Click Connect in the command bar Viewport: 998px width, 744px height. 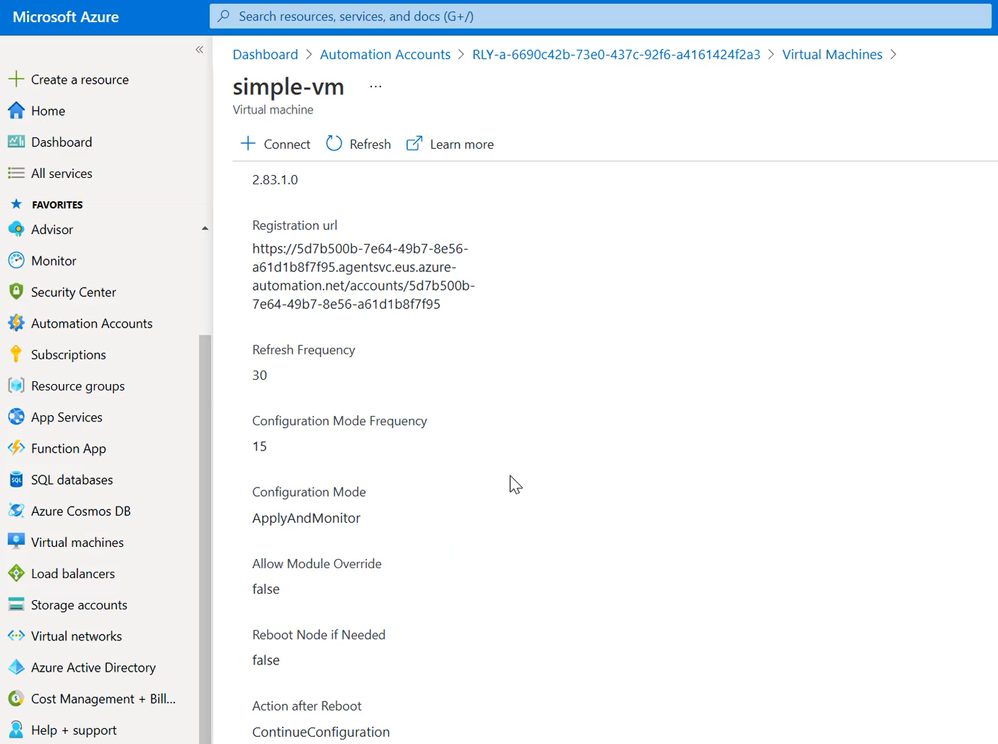point(275,144)
